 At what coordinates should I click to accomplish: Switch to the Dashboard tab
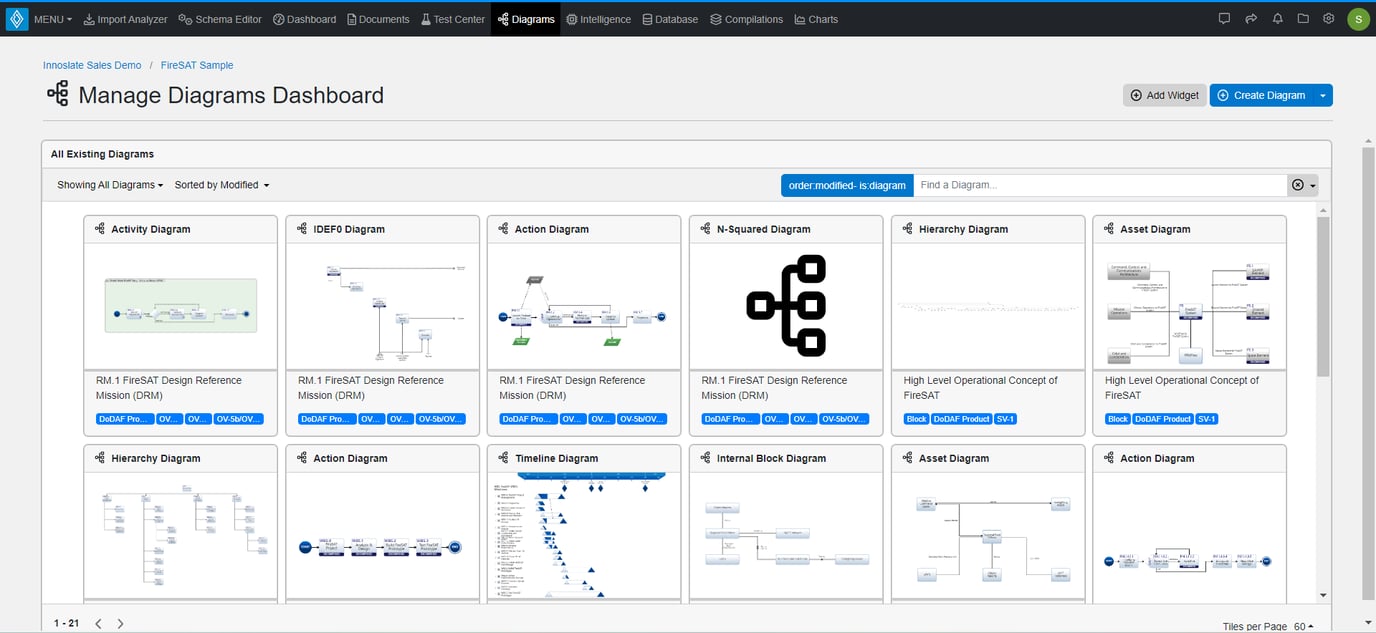[304, 18]
